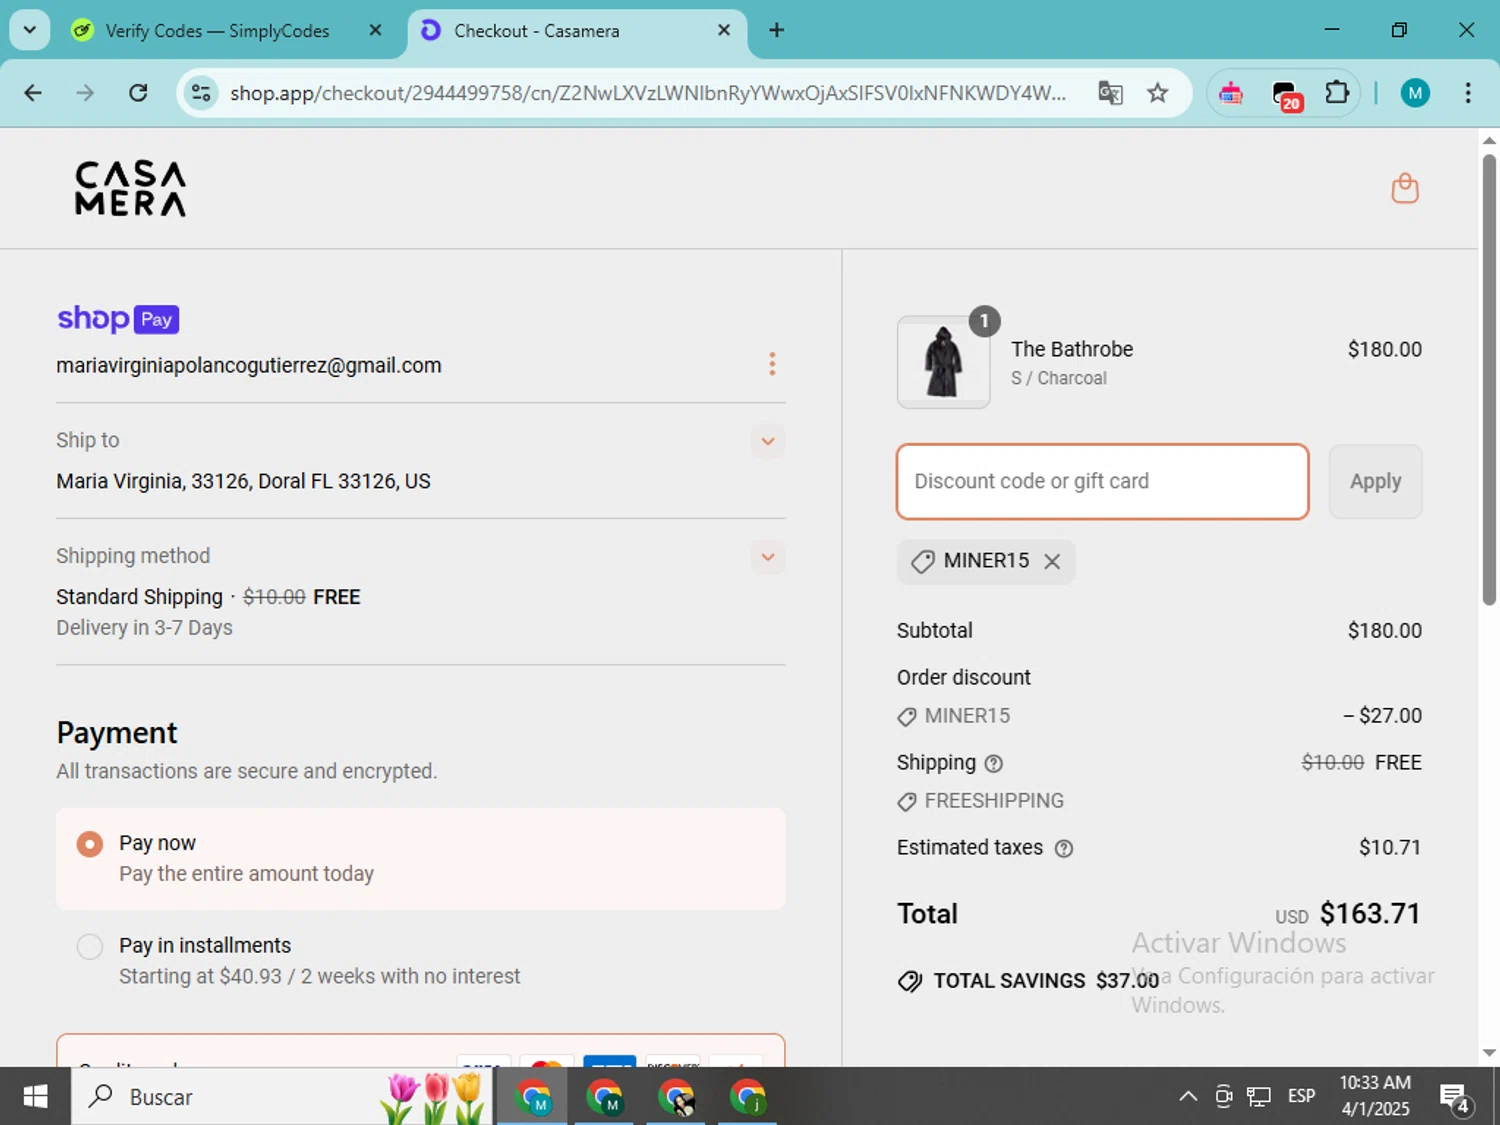Go forward to next page
This screenshot has height=1125, width=1500.
click(x=85, y=93)
